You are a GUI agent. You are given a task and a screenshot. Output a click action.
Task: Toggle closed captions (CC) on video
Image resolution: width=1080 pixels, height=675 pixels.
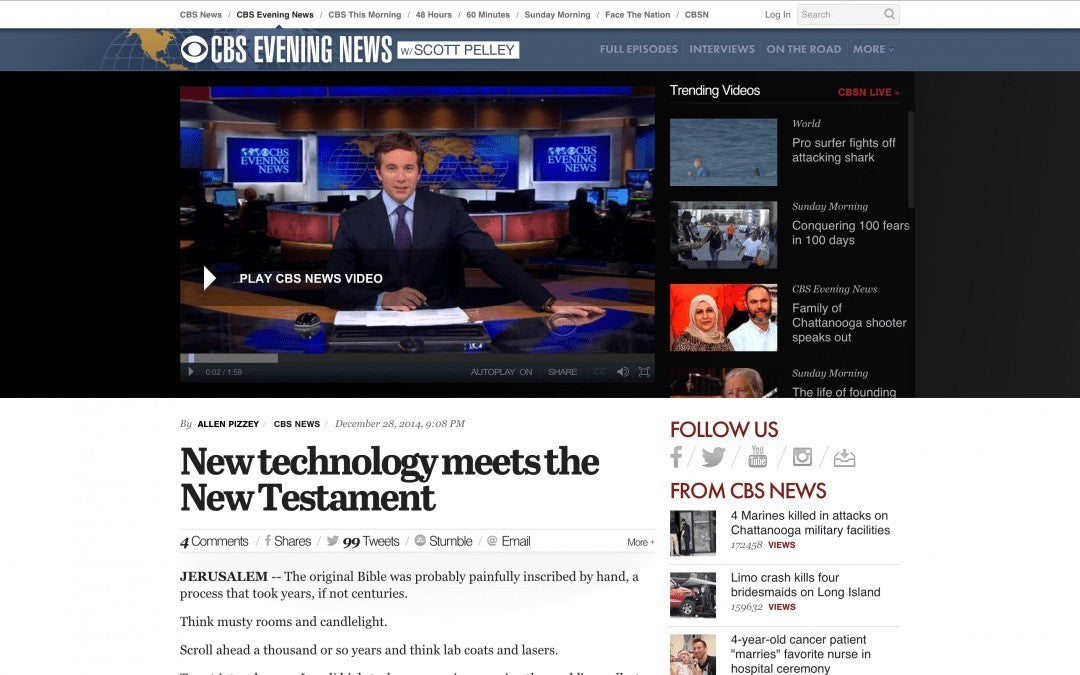600,372
